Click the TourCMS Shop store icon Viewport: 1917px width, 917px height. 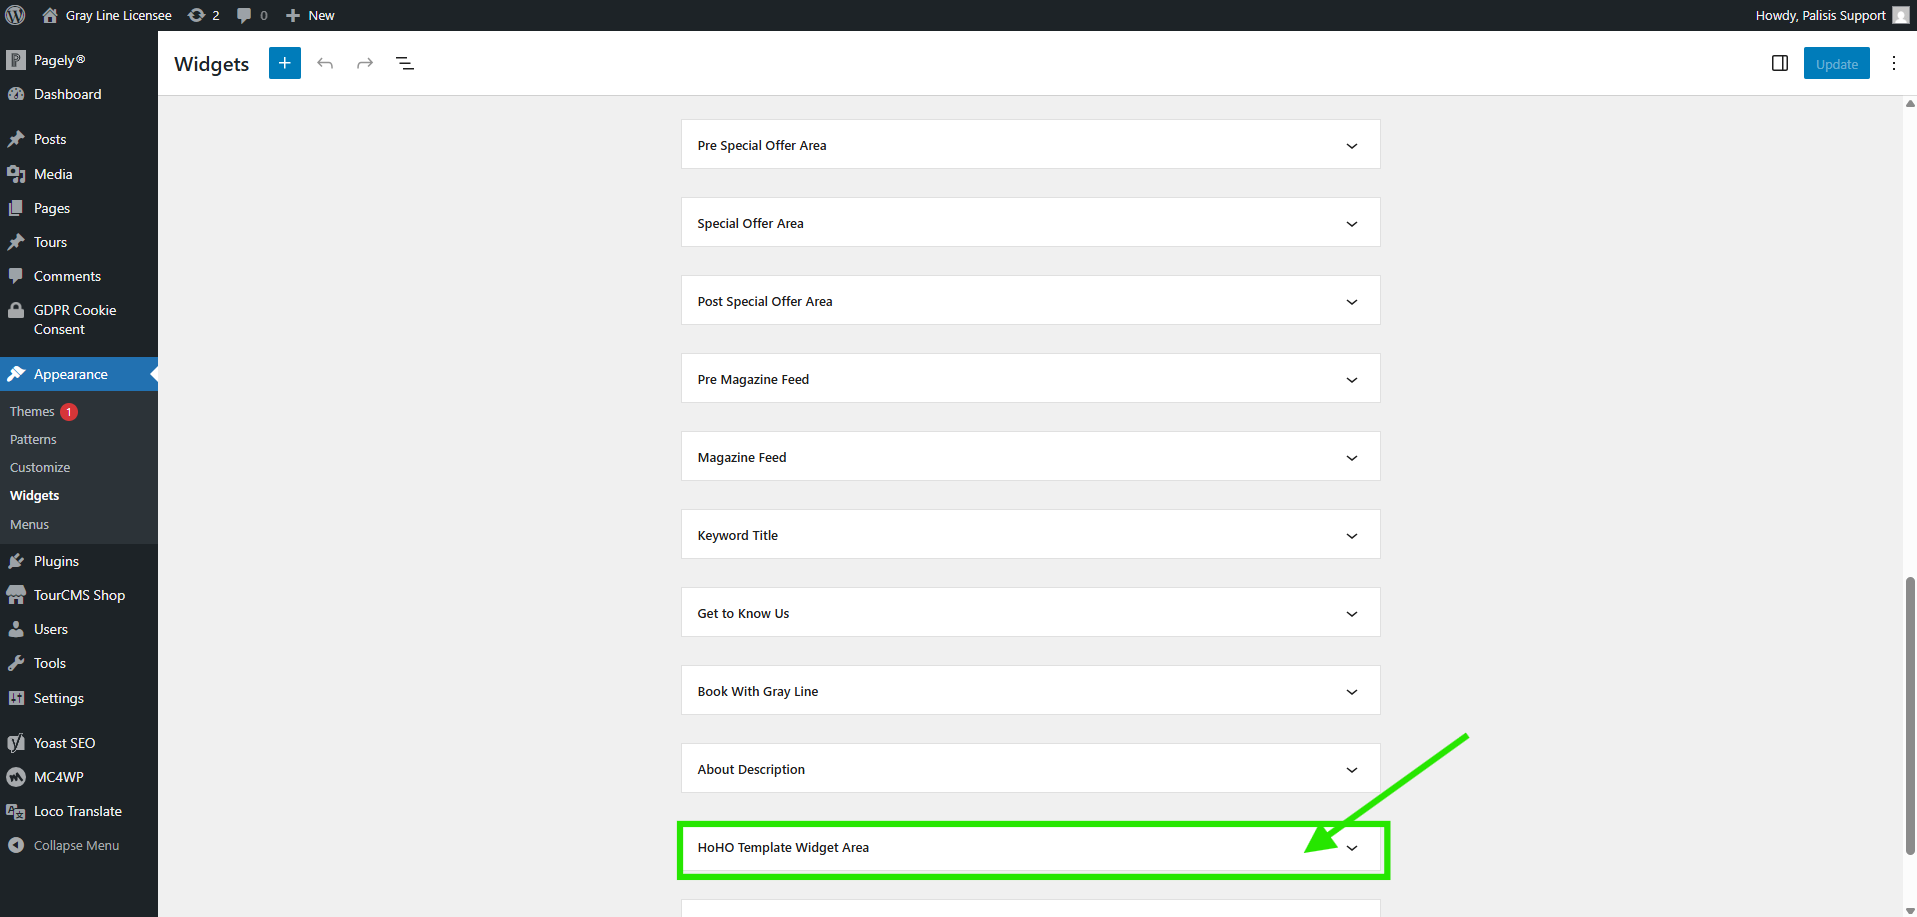click(16, 595)
